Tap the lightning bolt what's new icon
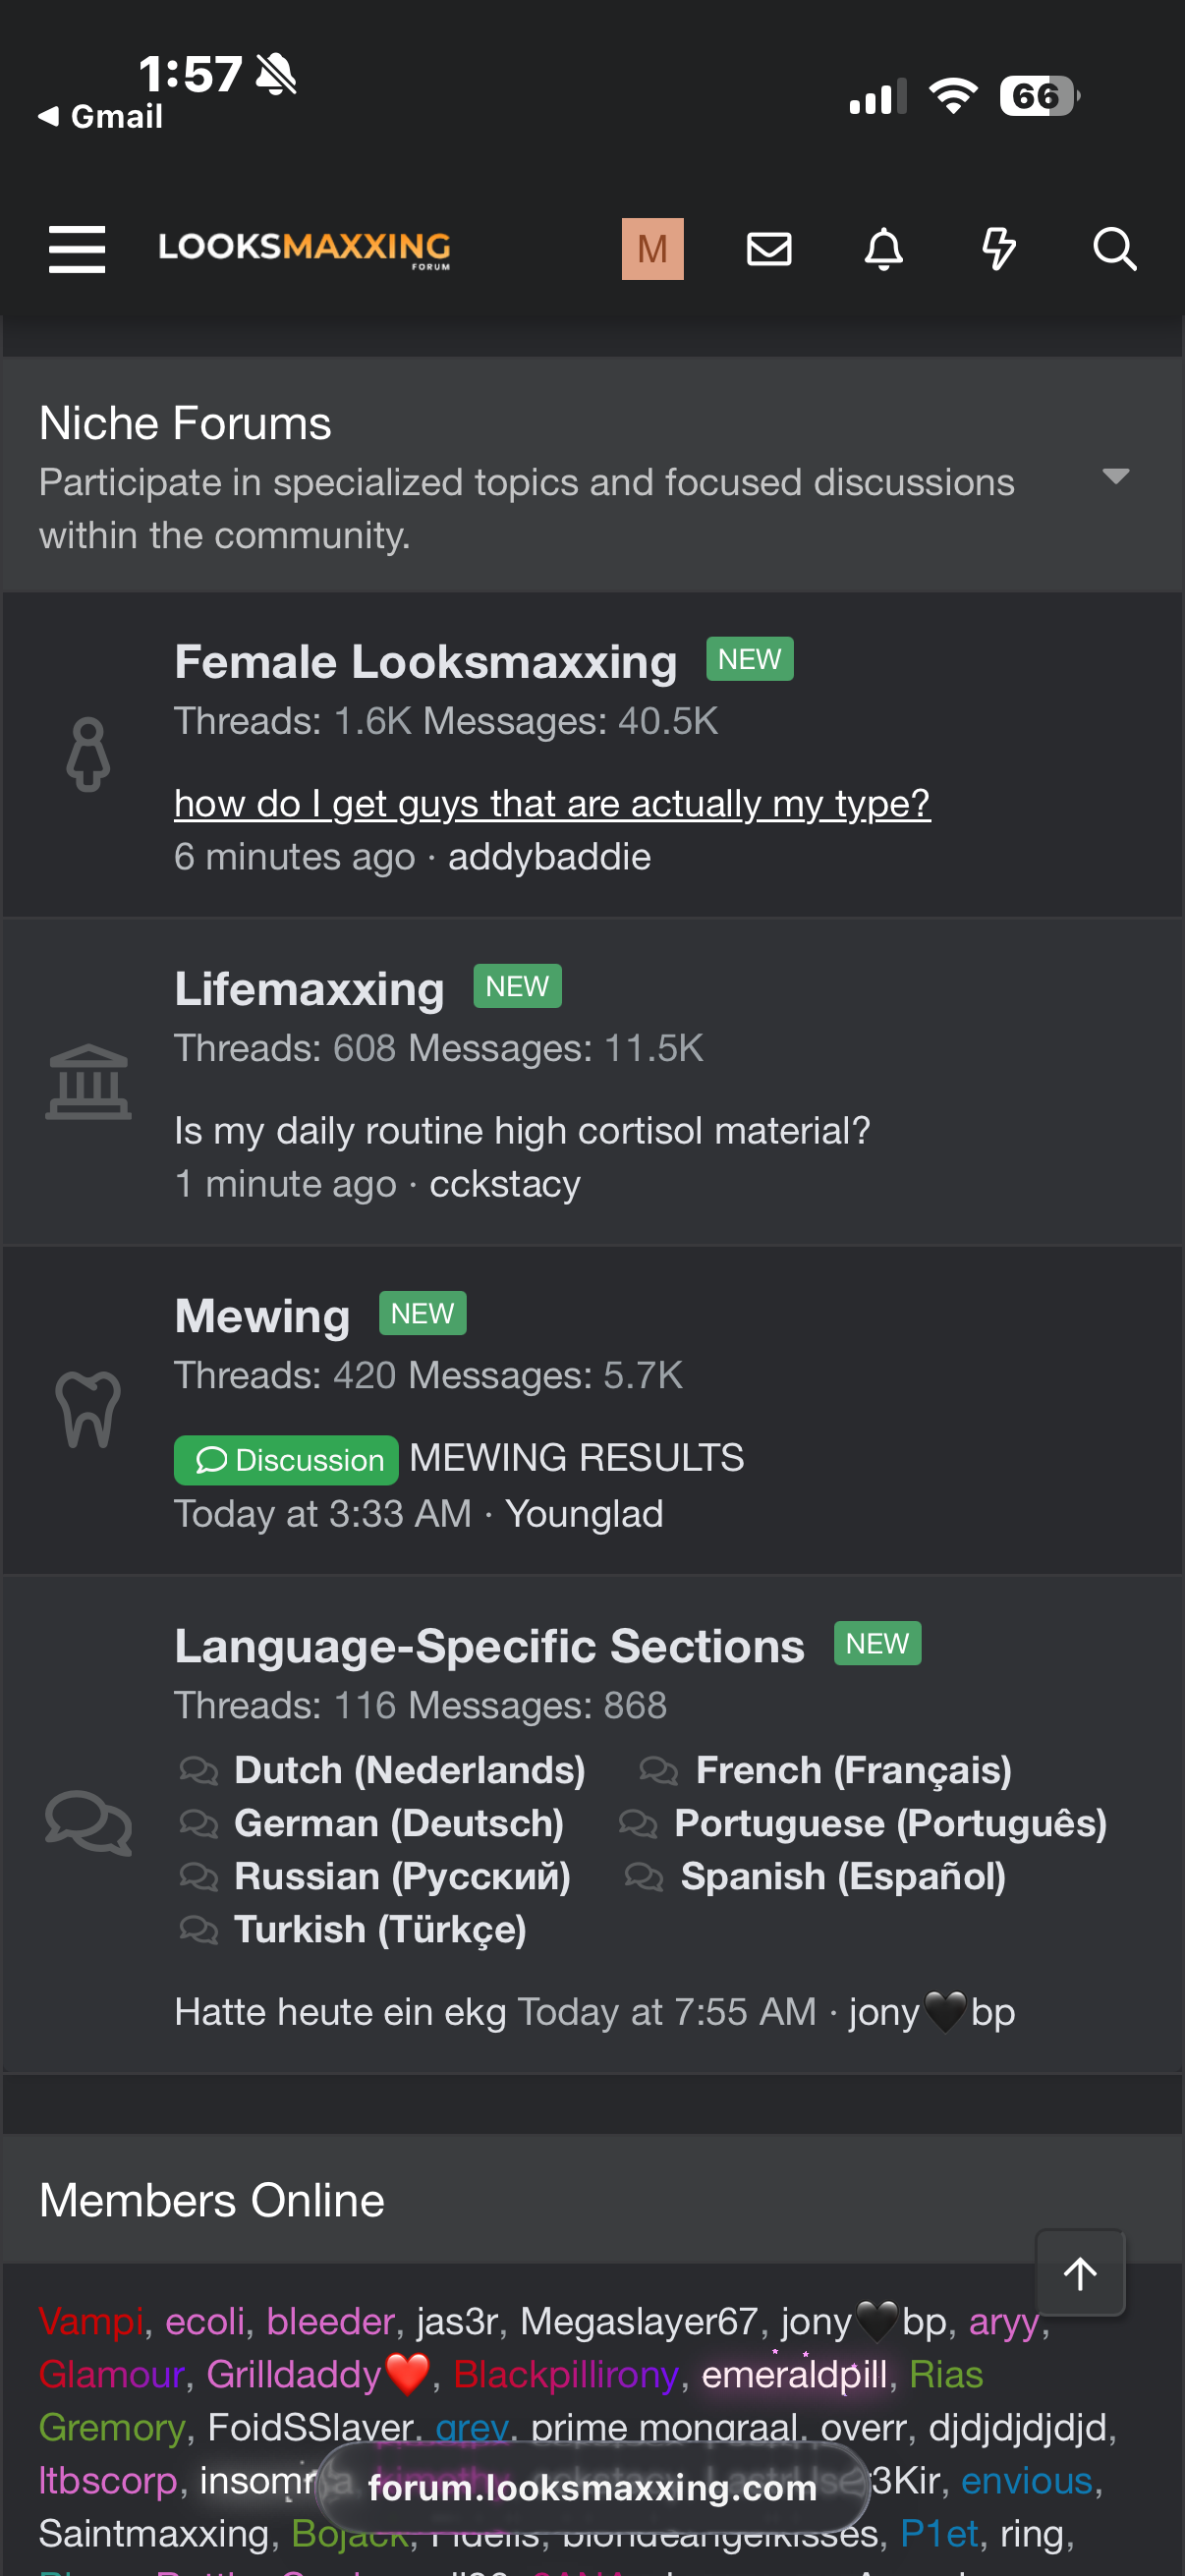 998,249
